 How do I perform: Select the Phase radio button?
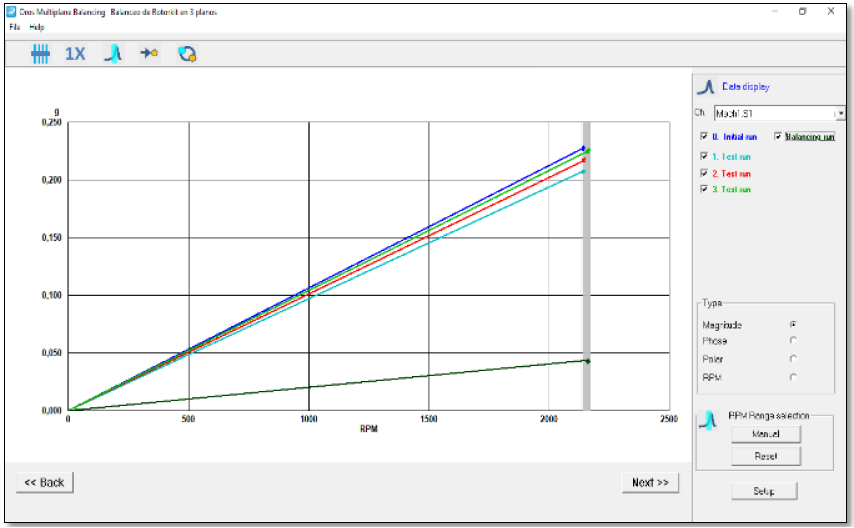[x=793, y=341]
